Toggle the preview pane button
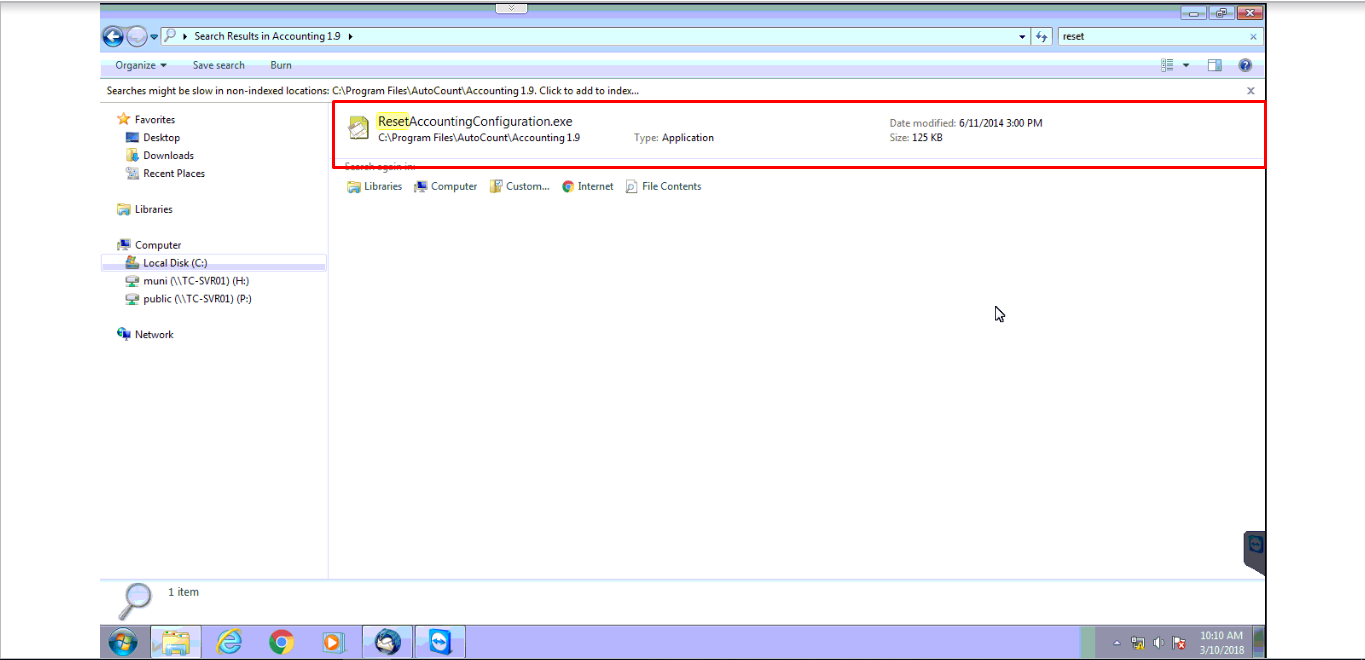1365x660 pixels. click(1215, 65)
